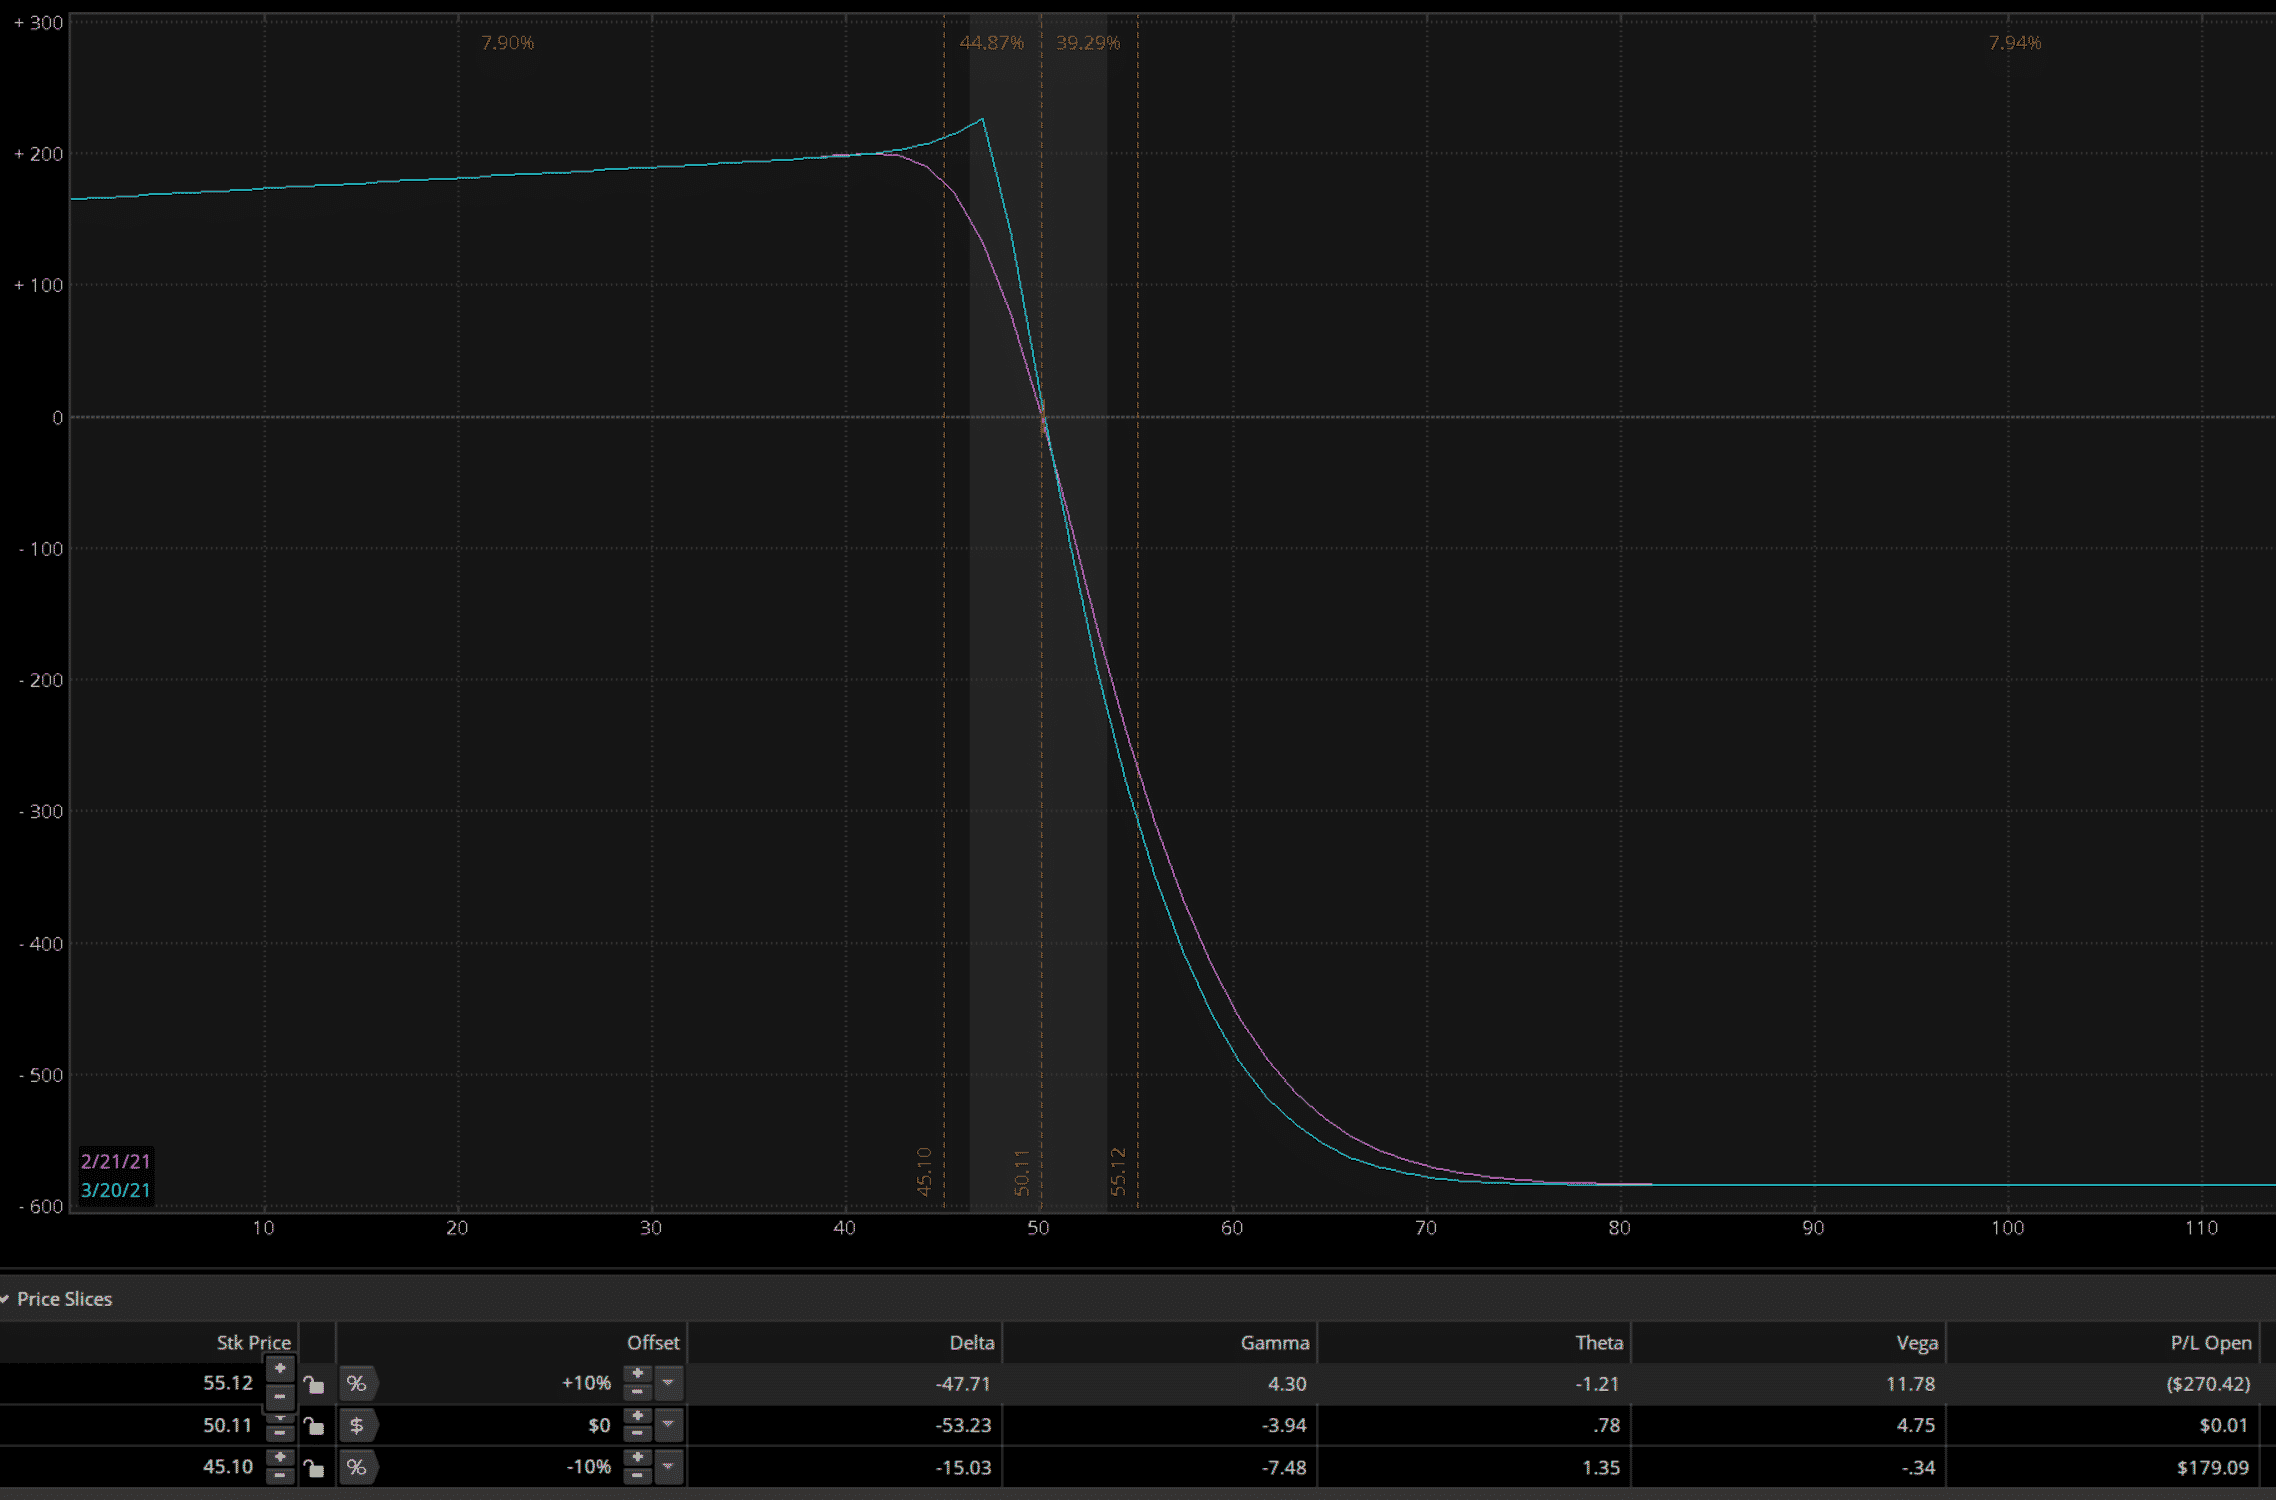Click the Delta column header
This screenshot has height=1500, width=2276.
pos(971,1343)
